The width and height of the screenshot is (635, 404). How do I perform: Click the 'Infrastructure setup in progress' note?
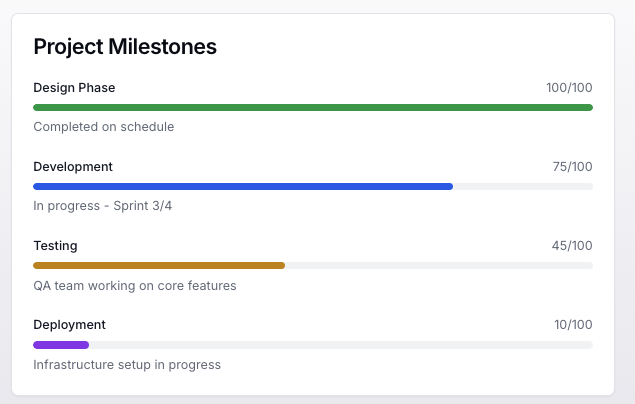click(x=127, y=364)
